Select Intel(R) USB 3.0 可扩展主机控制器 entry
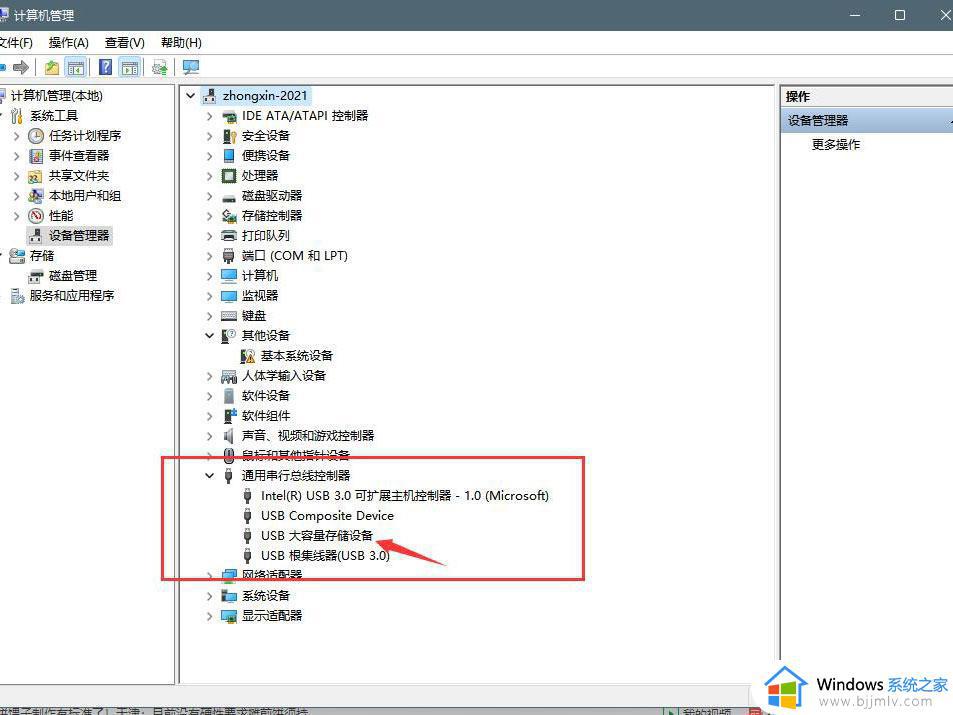 (405, 496)
